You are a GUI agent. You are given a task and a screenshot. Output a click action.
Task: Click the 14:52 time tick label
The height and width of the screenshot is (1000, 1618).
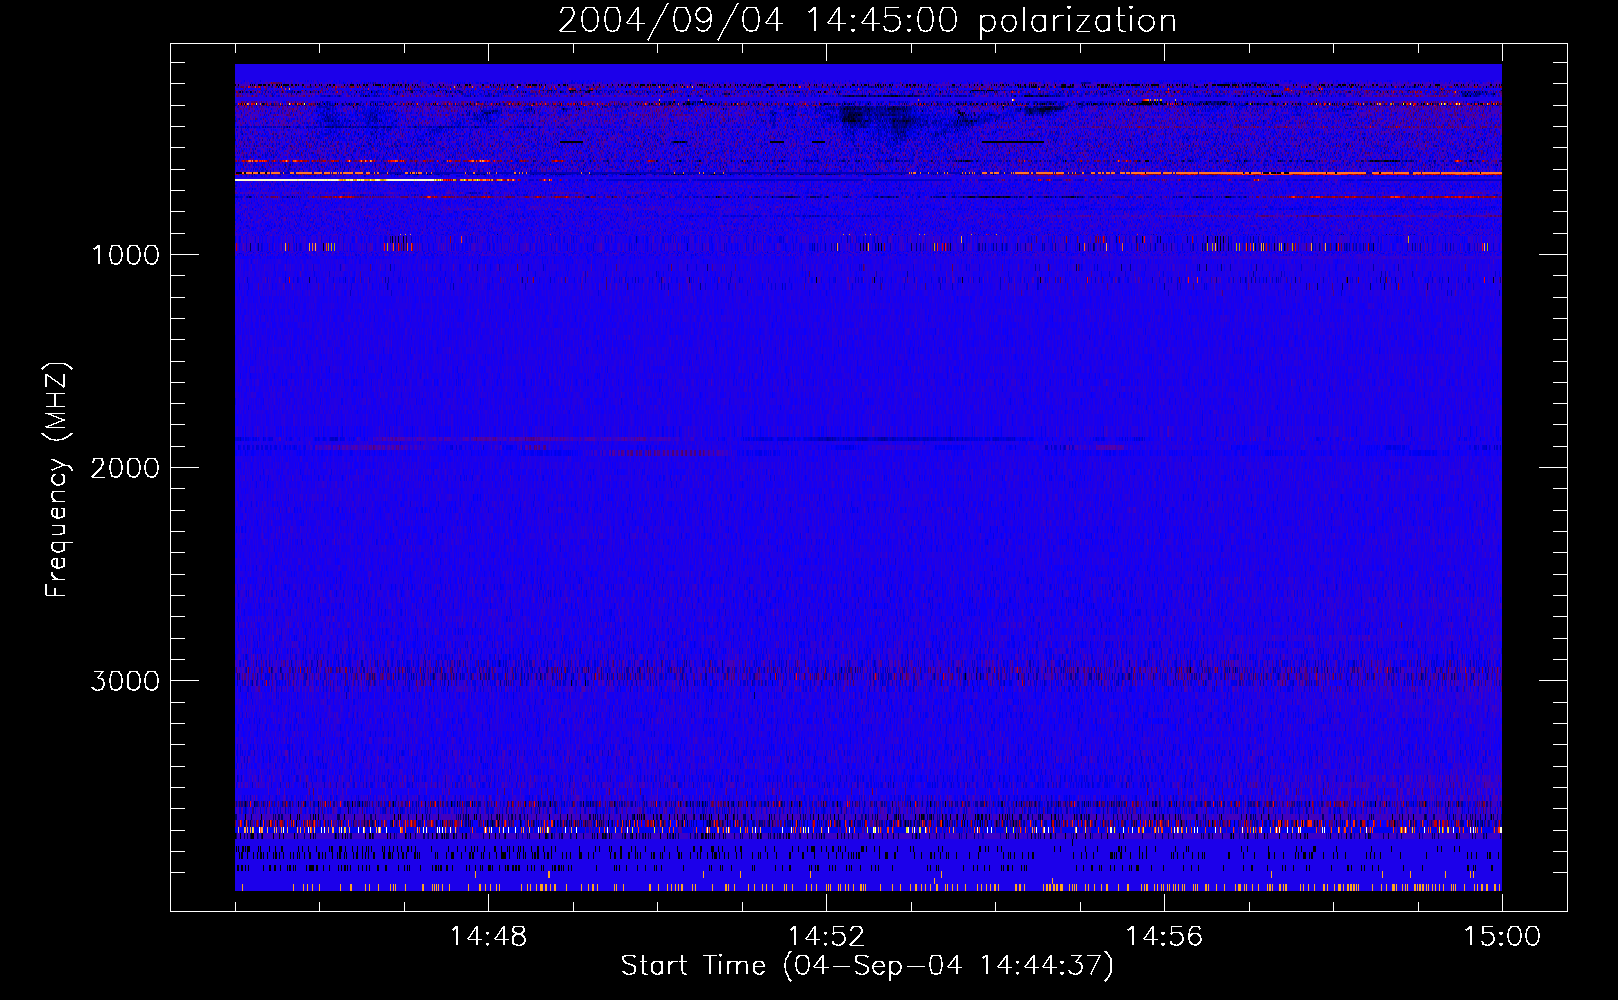tap(826, 937)
